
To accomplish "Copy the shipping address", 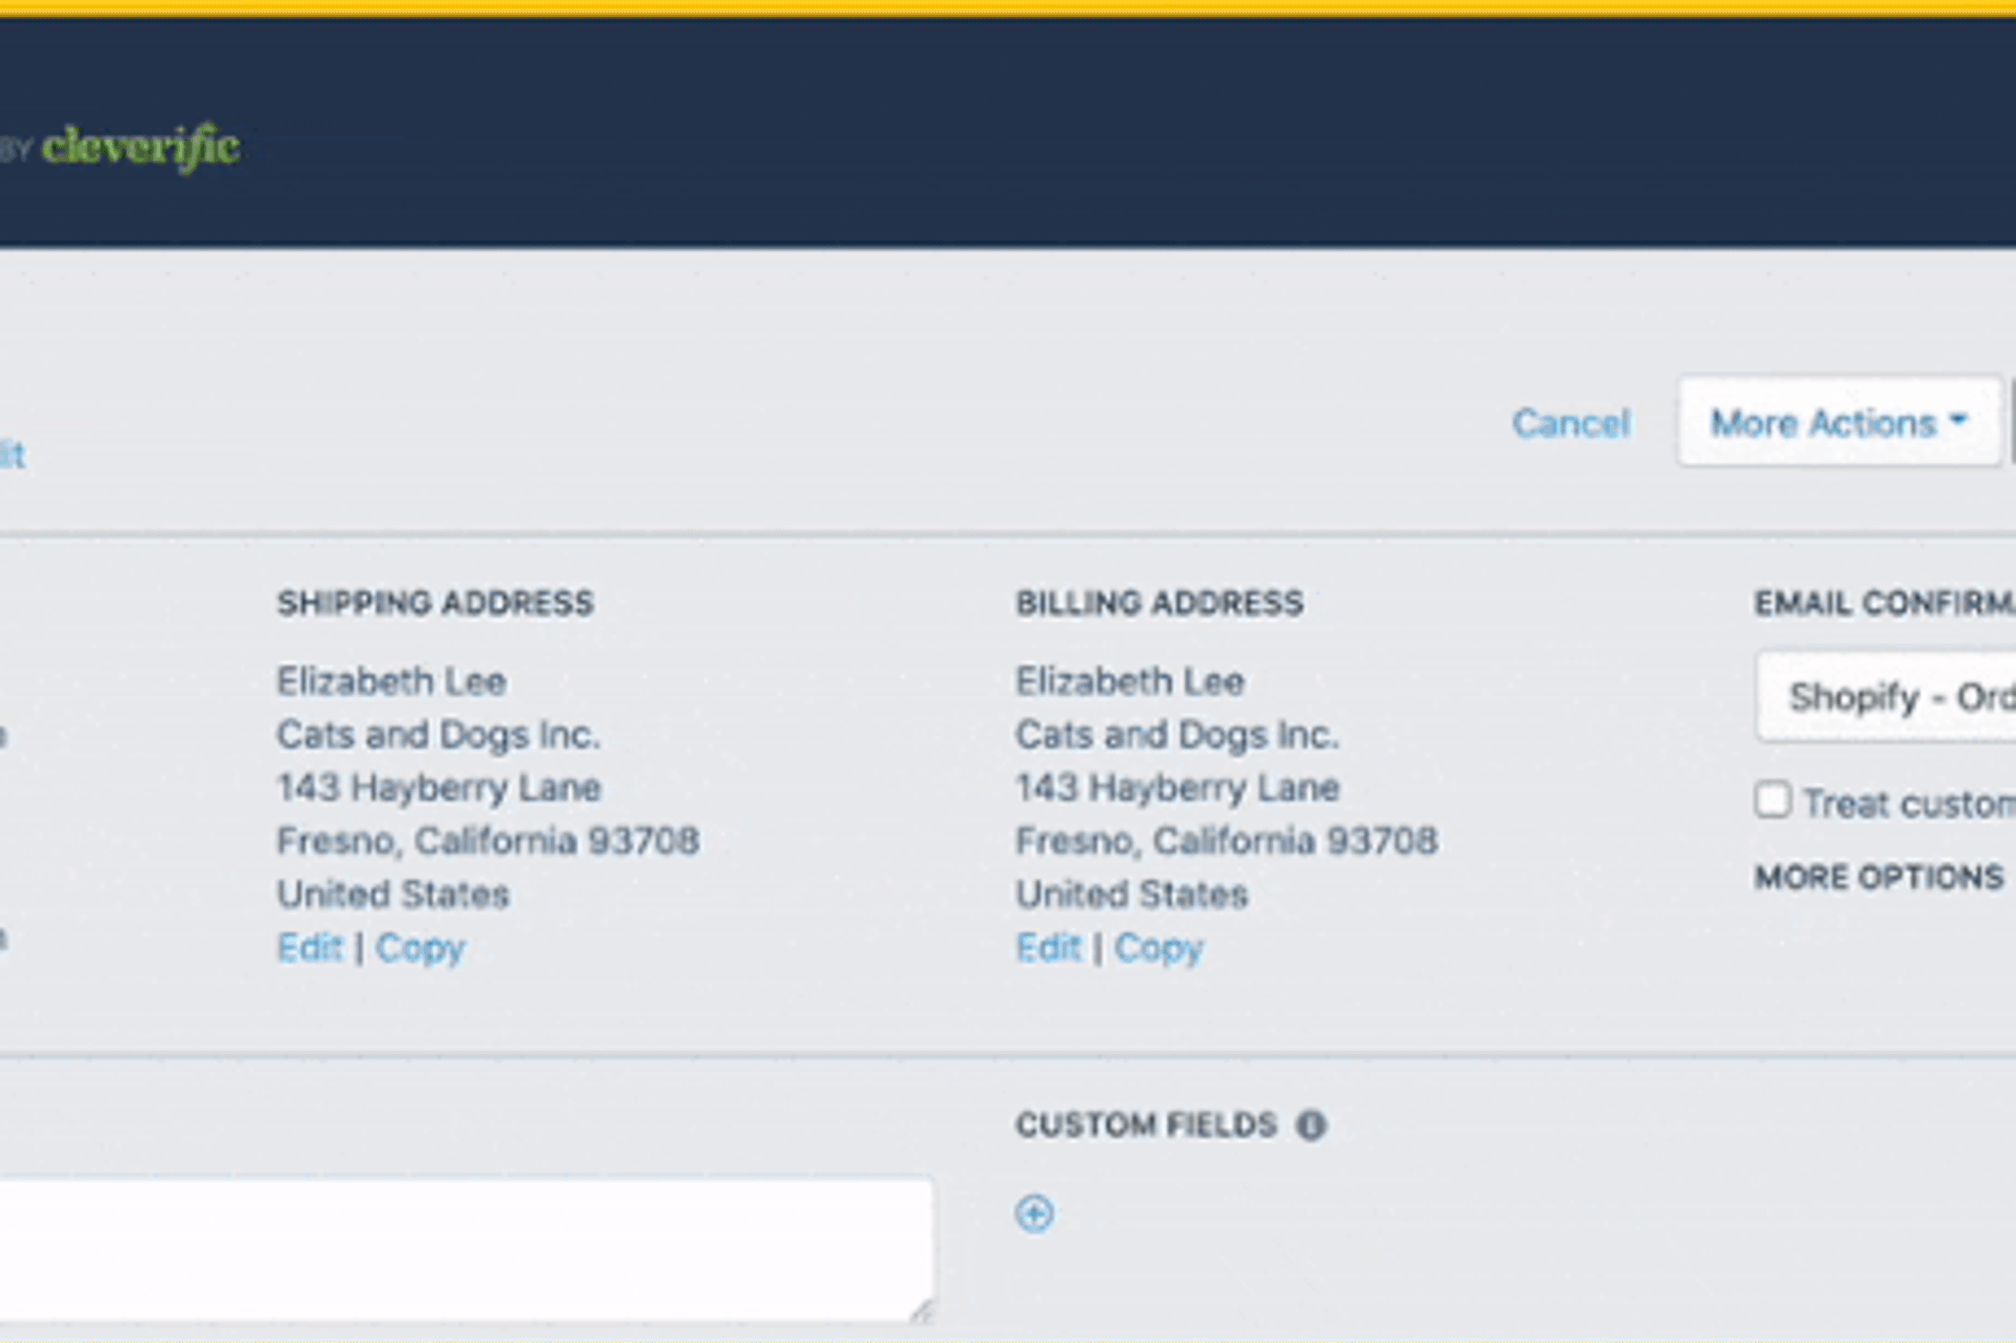I will pyautogui.click(x=420, y=947).
